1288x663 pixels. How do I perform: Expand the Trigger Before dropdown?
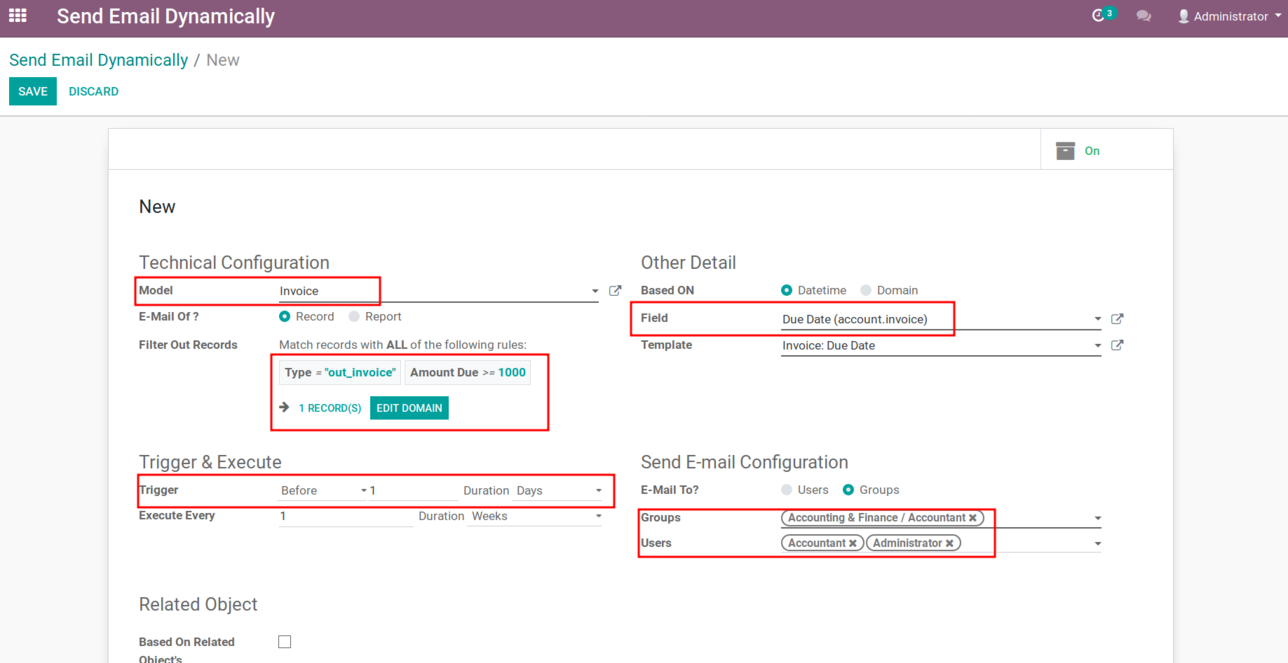(x=323, y=491)
